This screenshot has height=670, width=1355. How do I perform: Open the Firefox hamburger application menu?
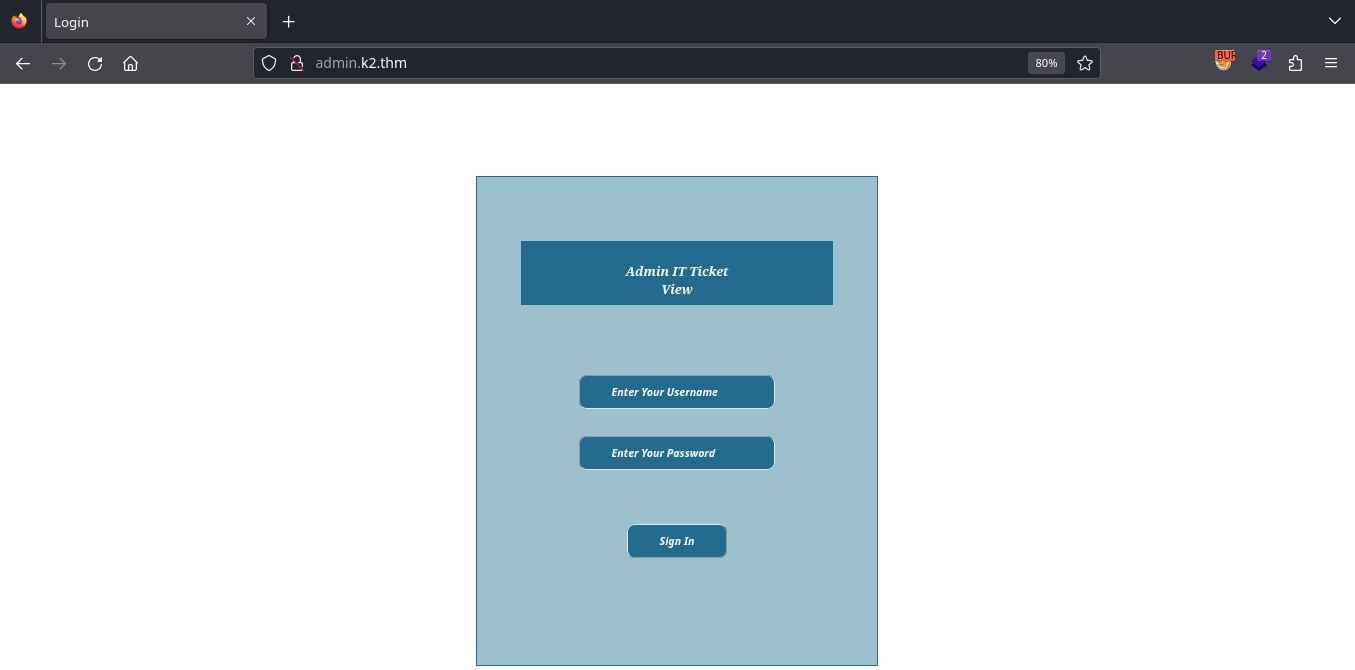pyautogui.click(x=1330, y=63)
